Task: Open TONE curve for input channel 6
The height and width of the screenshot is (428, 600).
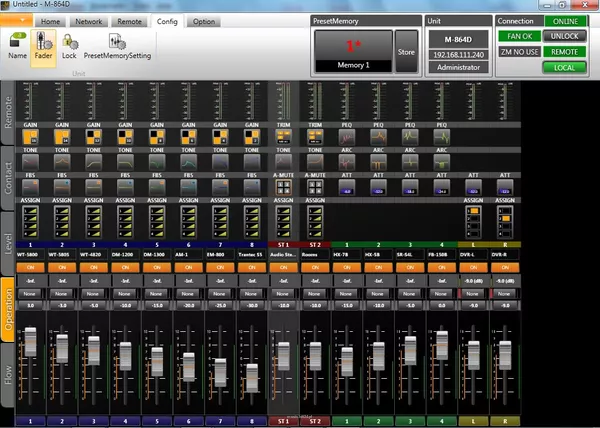Action: click(x=189, y=162)
